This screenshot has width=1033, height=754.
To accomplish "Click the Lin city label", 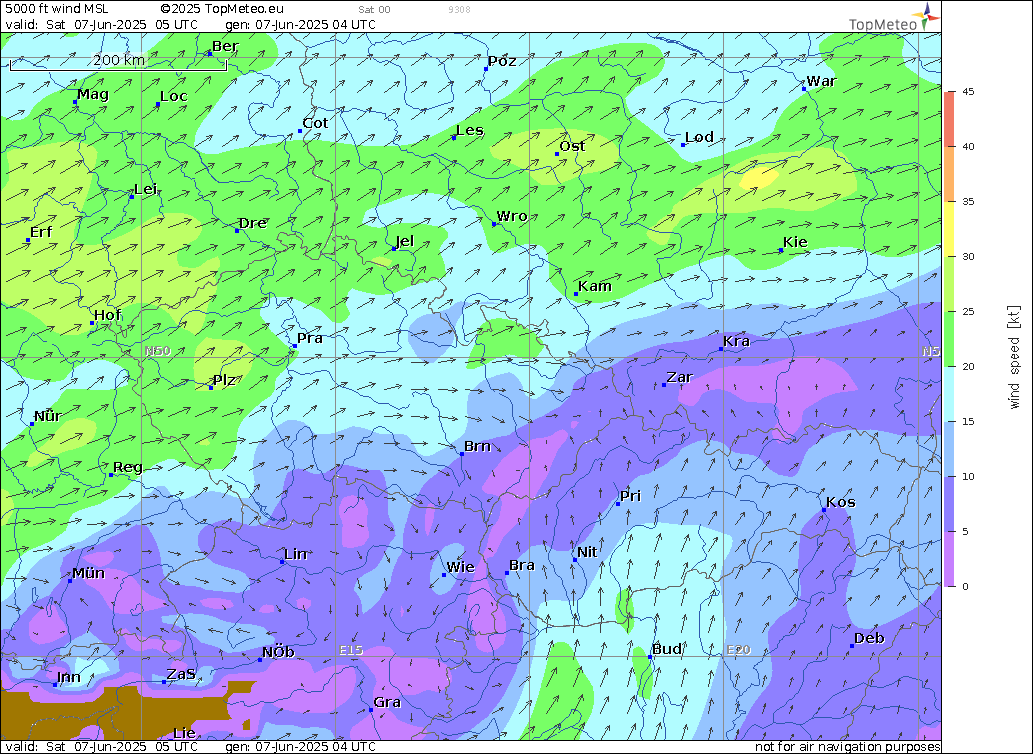I will (296, 554).
